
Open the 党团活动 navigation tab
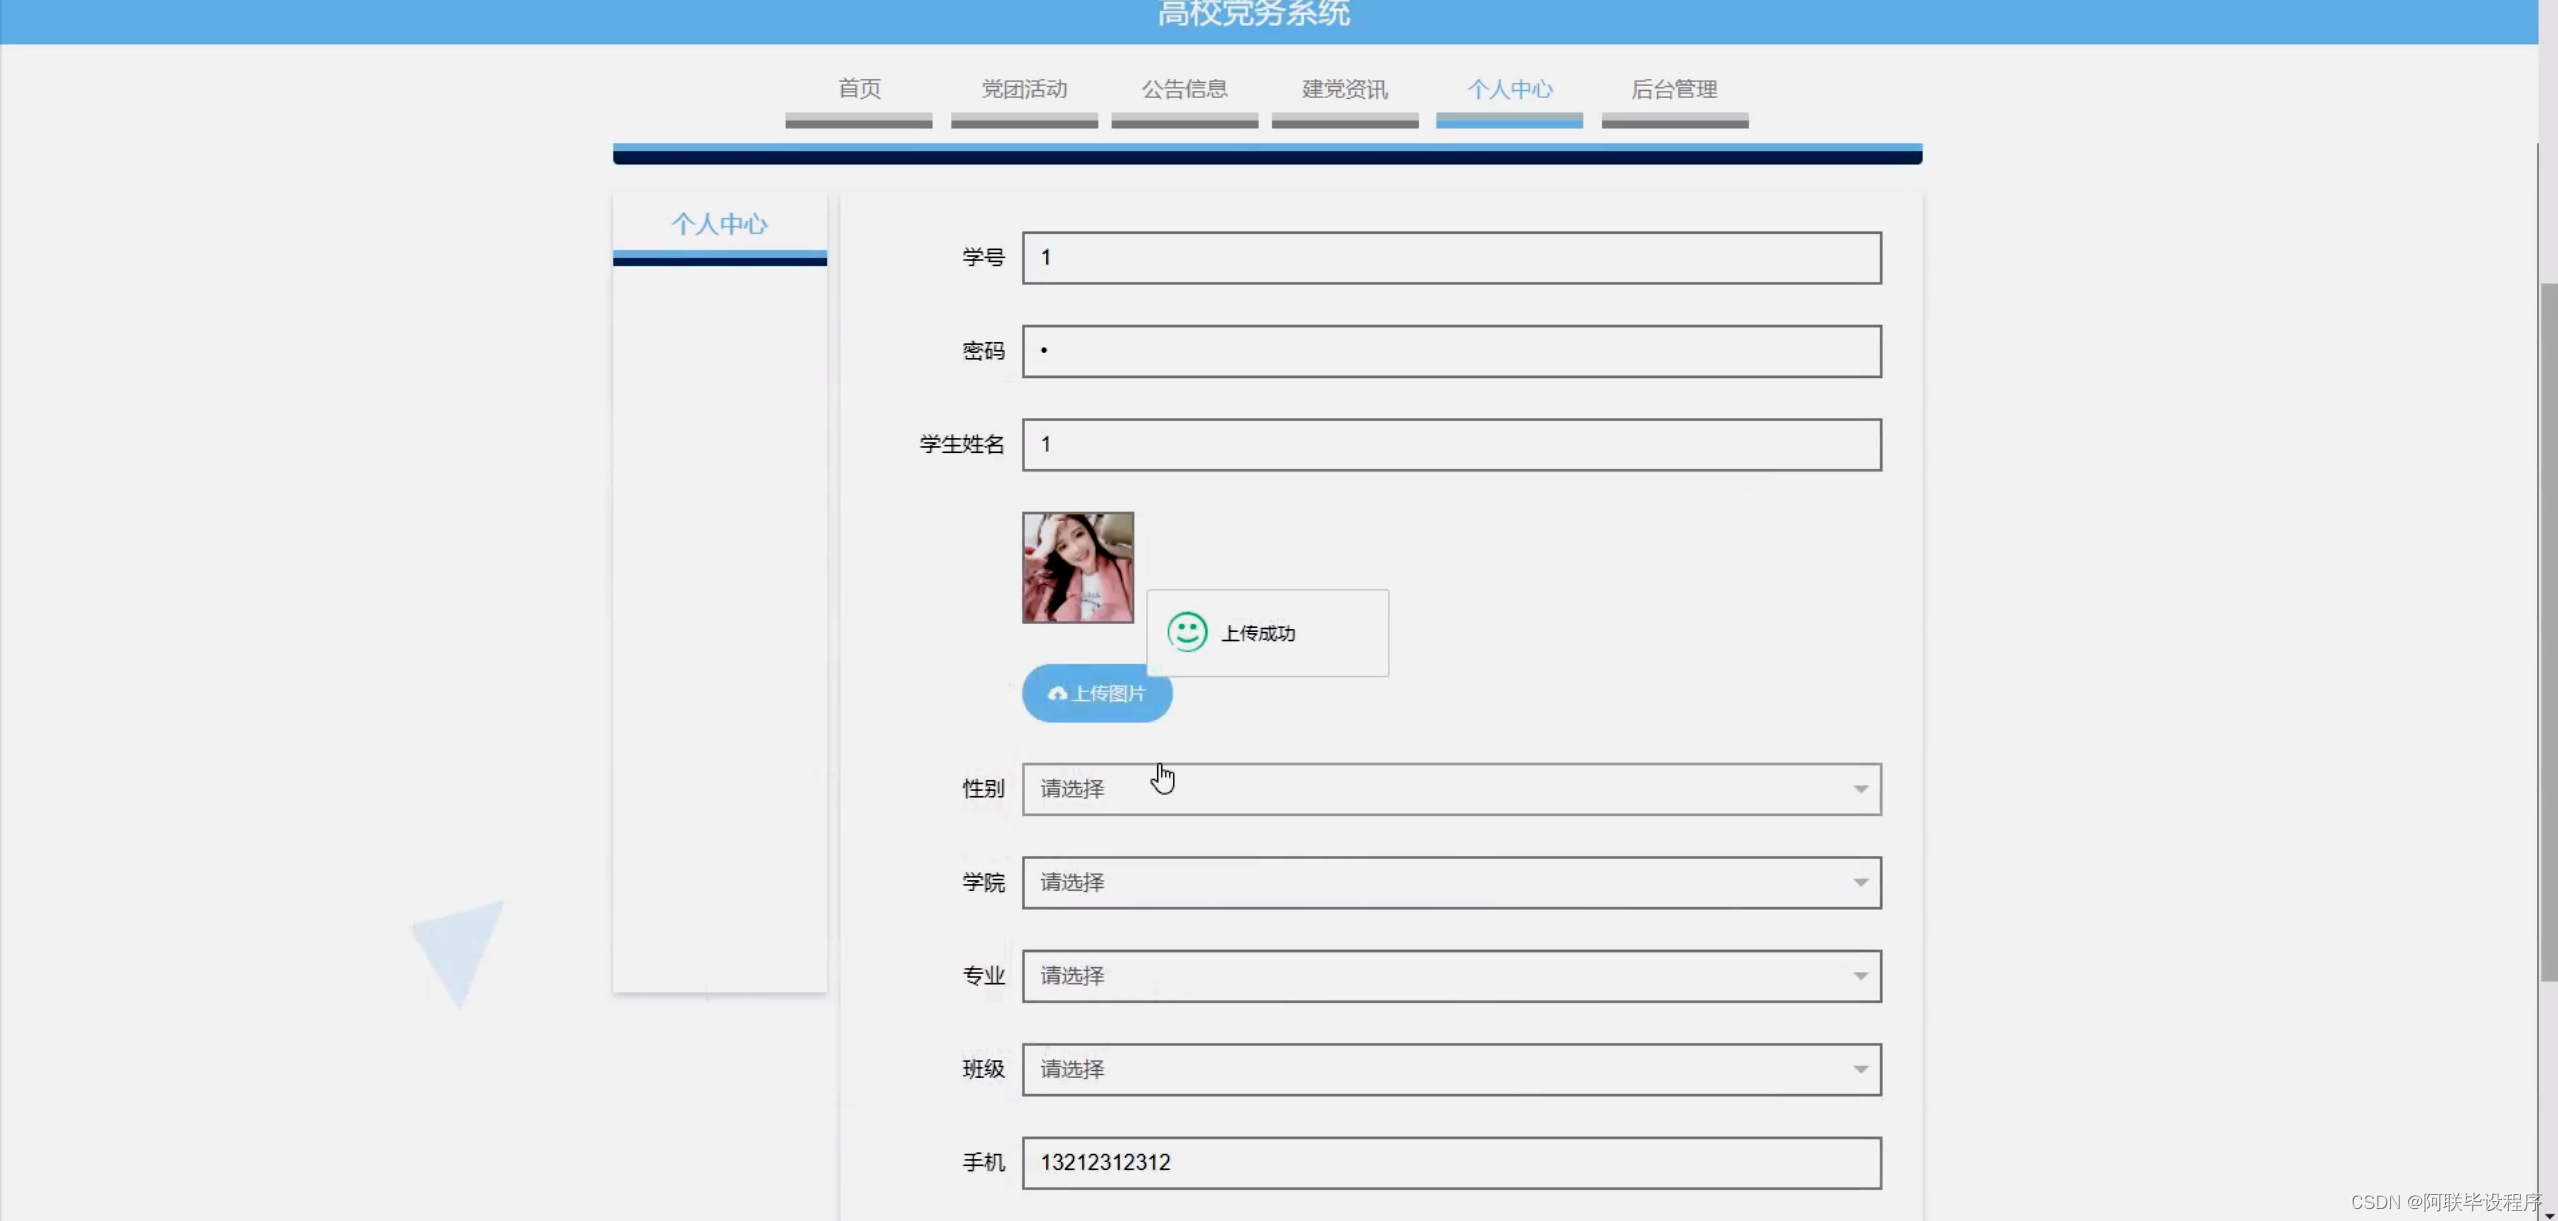point(1024,89)
